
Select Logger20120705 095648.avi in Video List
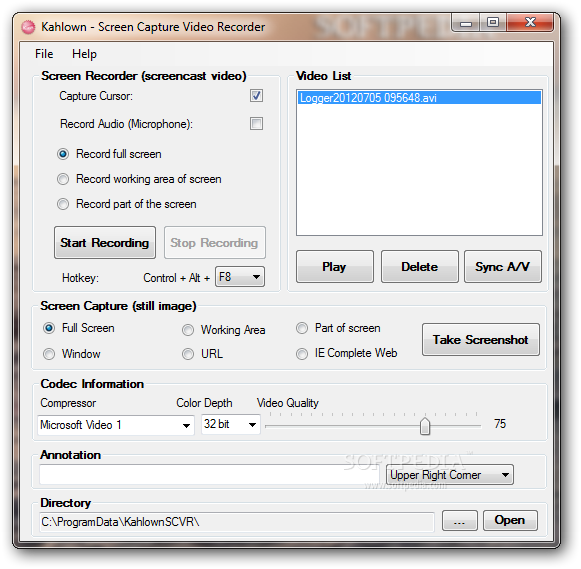click(x=419, y=98)
